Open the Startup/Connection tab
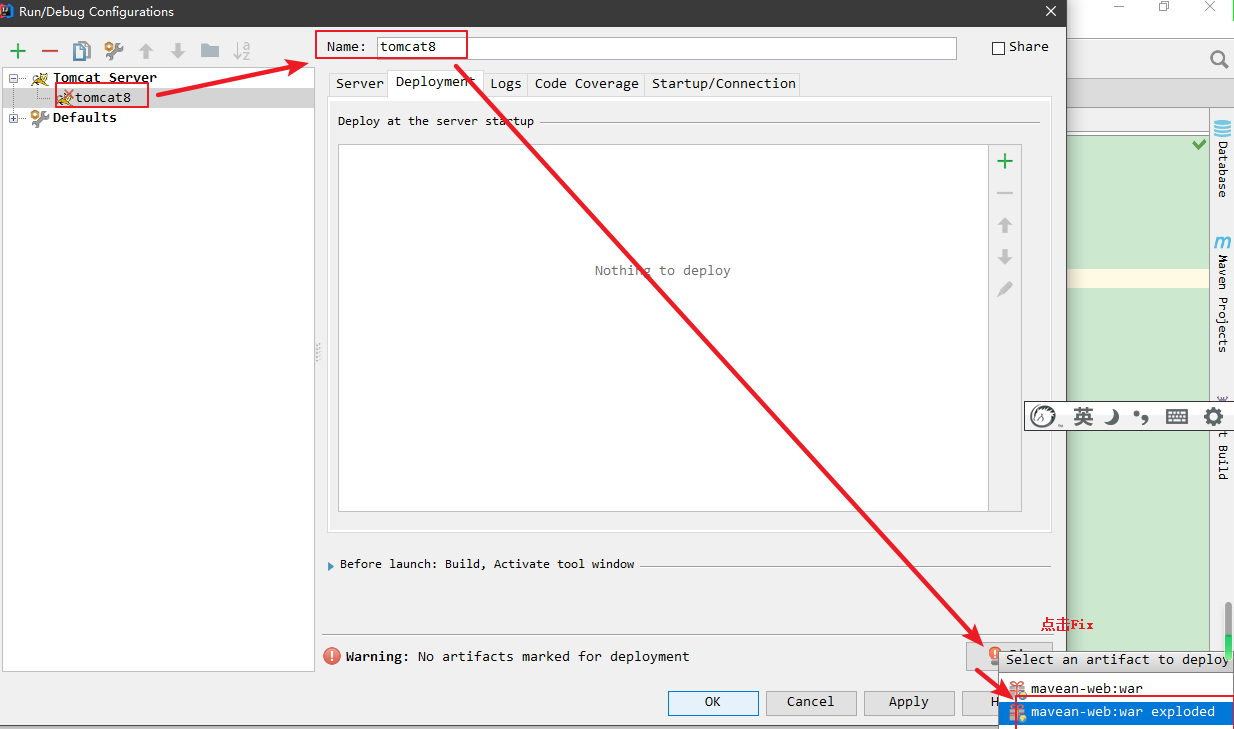1234x729 pixels. [x=723, y=84]
